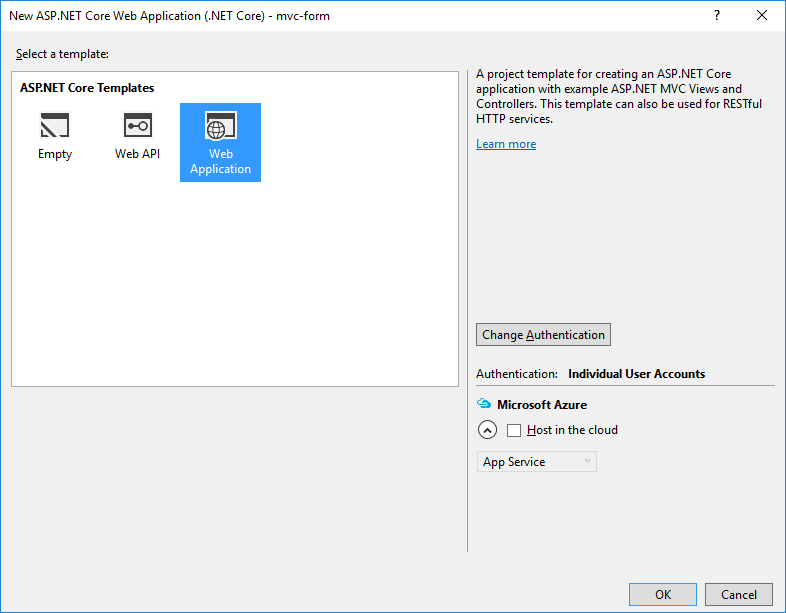Viewport: 786px width, 613px height.
Task: Cancel the new project dialog
Action: coord(739,594)
